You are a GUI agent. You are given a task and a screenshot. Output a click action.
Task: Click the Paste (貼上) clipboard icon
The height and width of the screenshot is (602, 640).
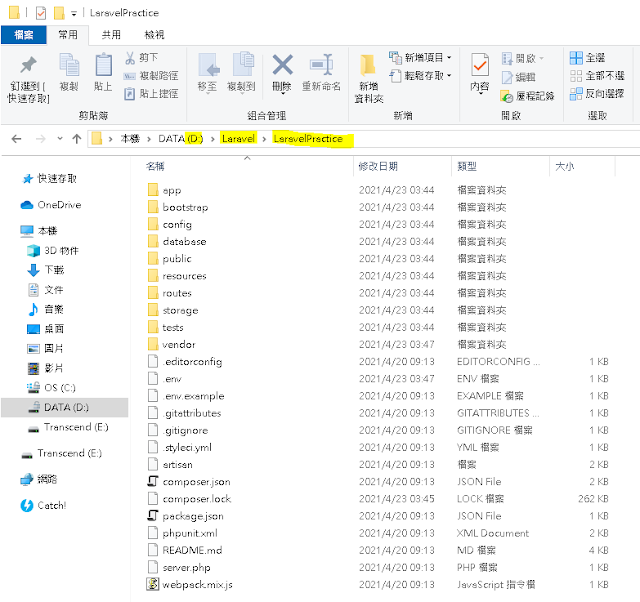[103, 64]
